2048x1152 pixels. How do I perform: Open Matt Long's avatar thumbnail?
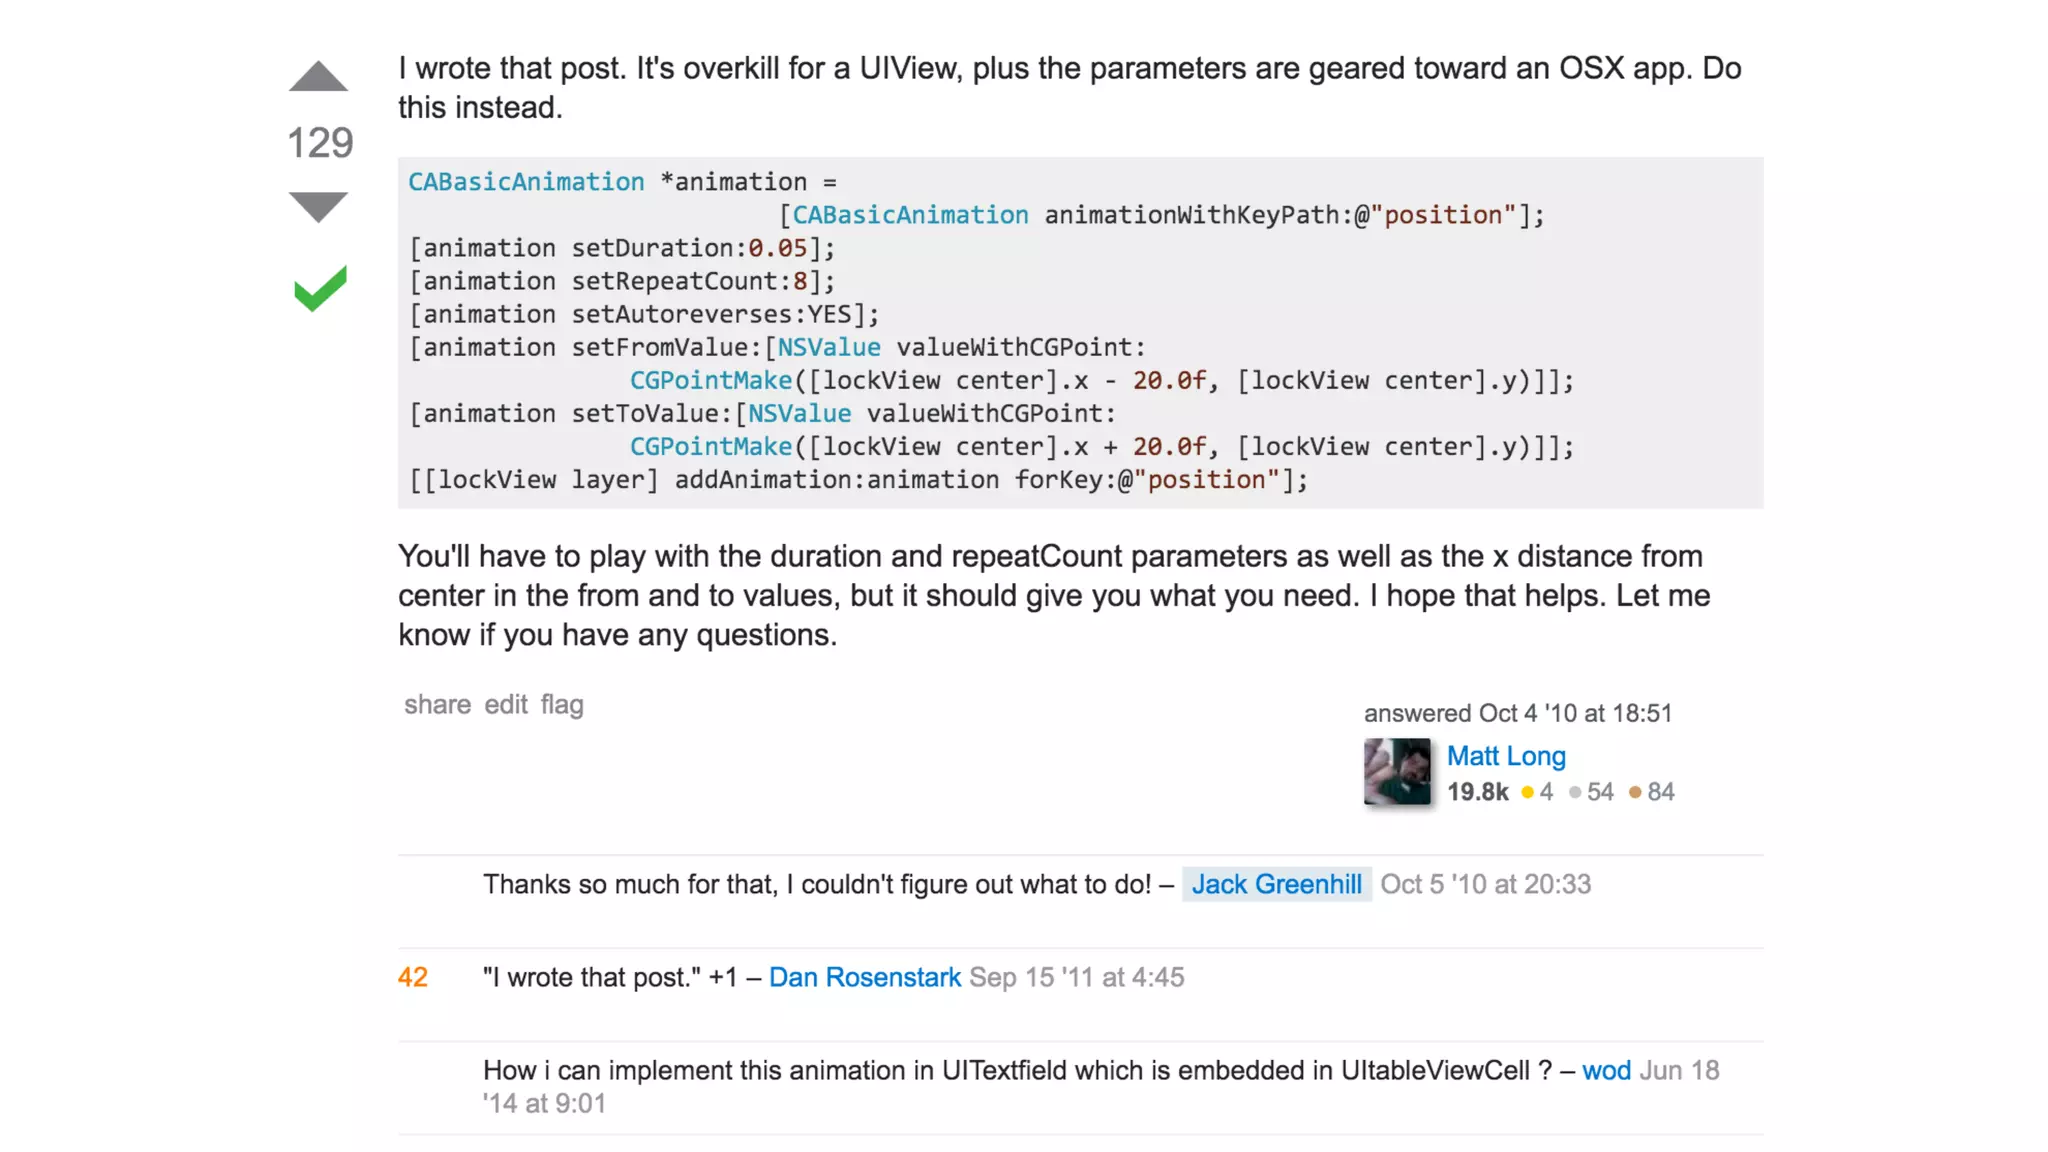pyautogui.click(x=1397, y=772)
